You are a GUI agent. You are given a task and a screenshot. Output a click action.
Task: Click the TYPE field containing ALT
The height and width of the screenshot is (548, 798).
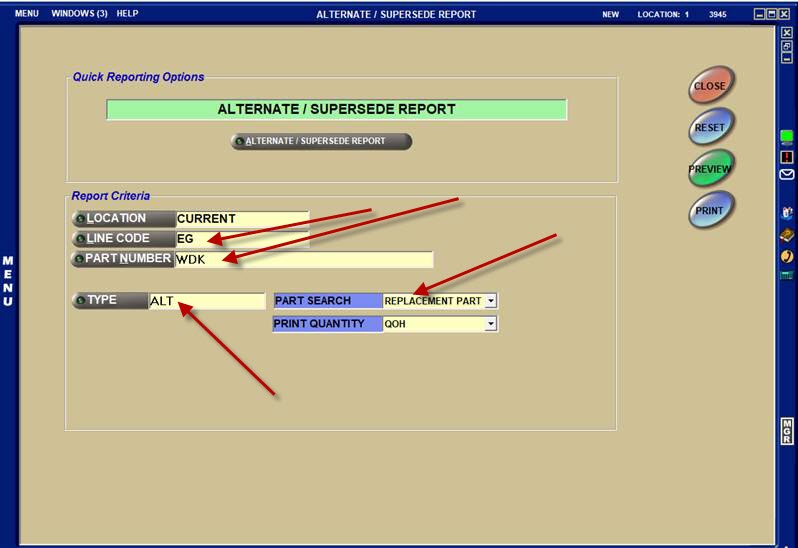205,300
